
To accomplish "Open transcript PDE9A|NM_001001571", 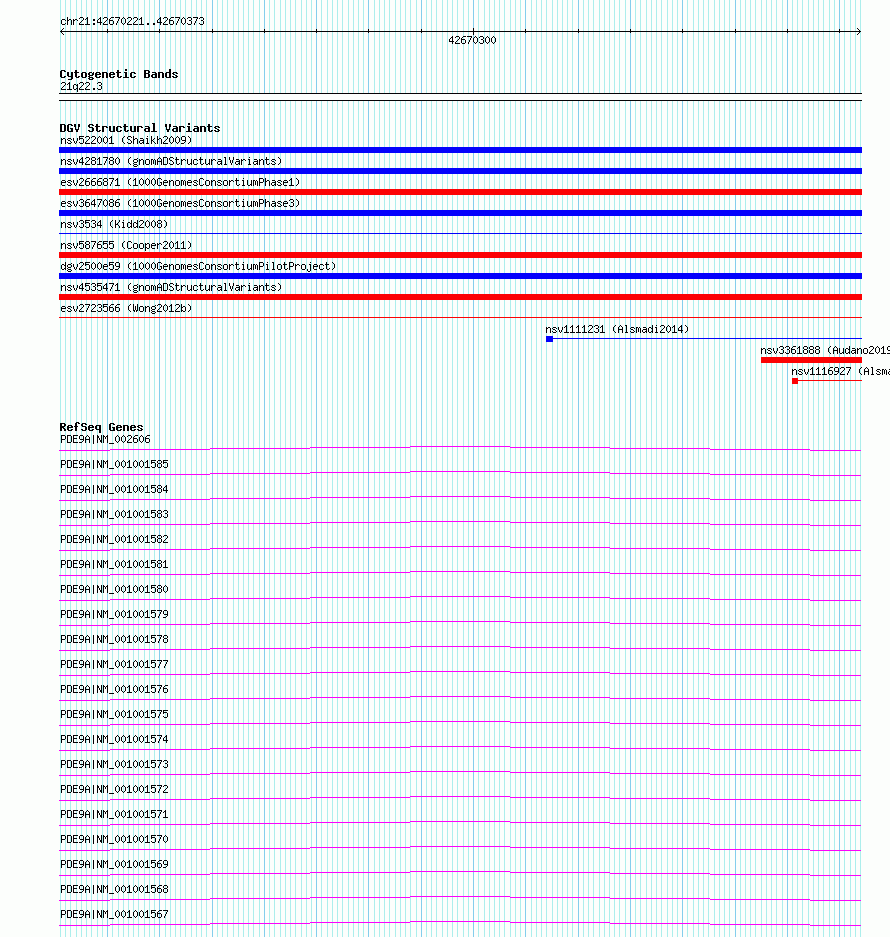I will [114, 814].
